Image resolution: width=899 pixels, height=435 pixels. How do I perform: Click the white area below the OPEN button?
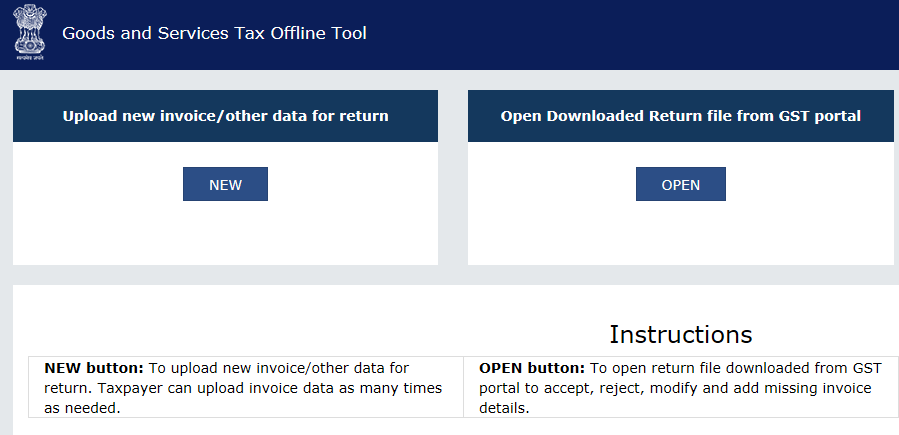point(680,235)
